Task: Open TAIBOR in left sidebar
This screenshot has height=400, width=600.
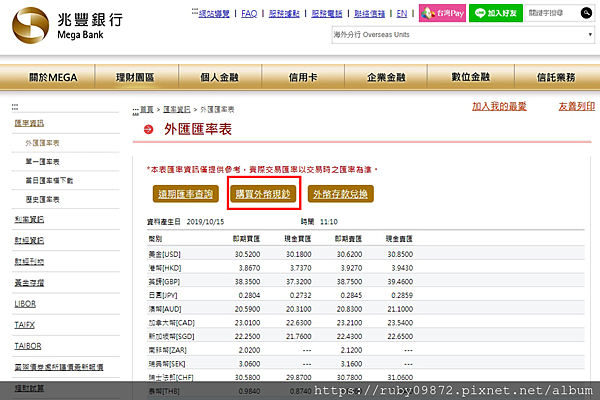Action: pyautogui.click(x=28, y=346)
